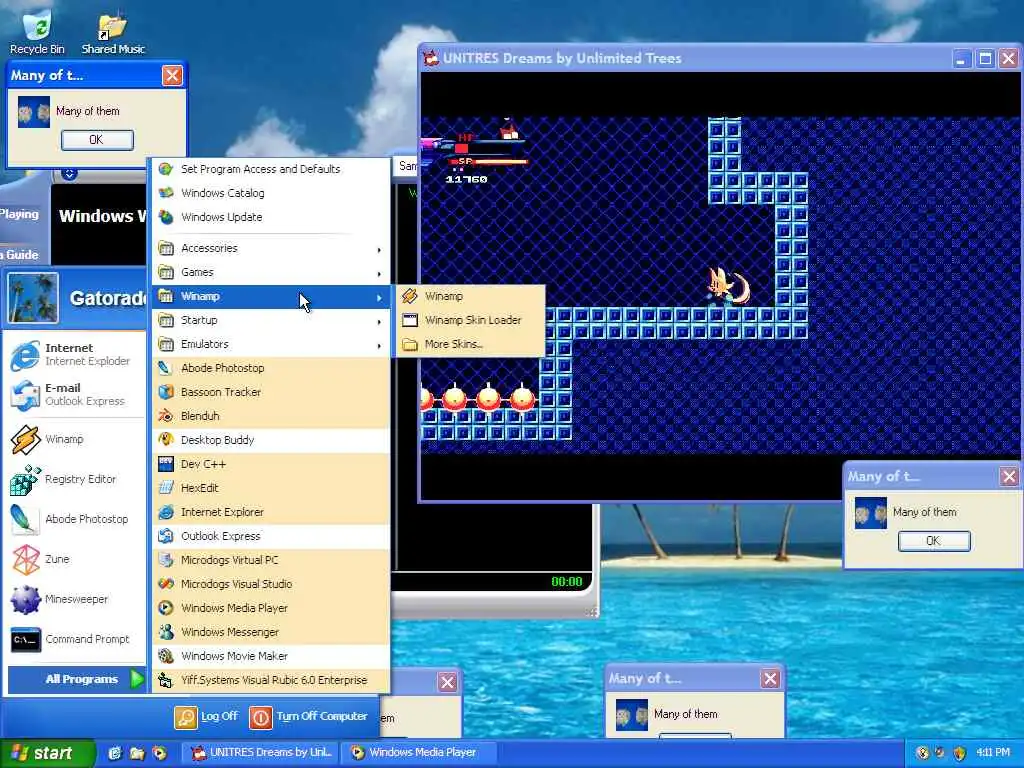Open Winamp Skin Loader submenu entry
Image resolution: width=1024 pixels, height=768 pixels.
click(x=469, y=320)
